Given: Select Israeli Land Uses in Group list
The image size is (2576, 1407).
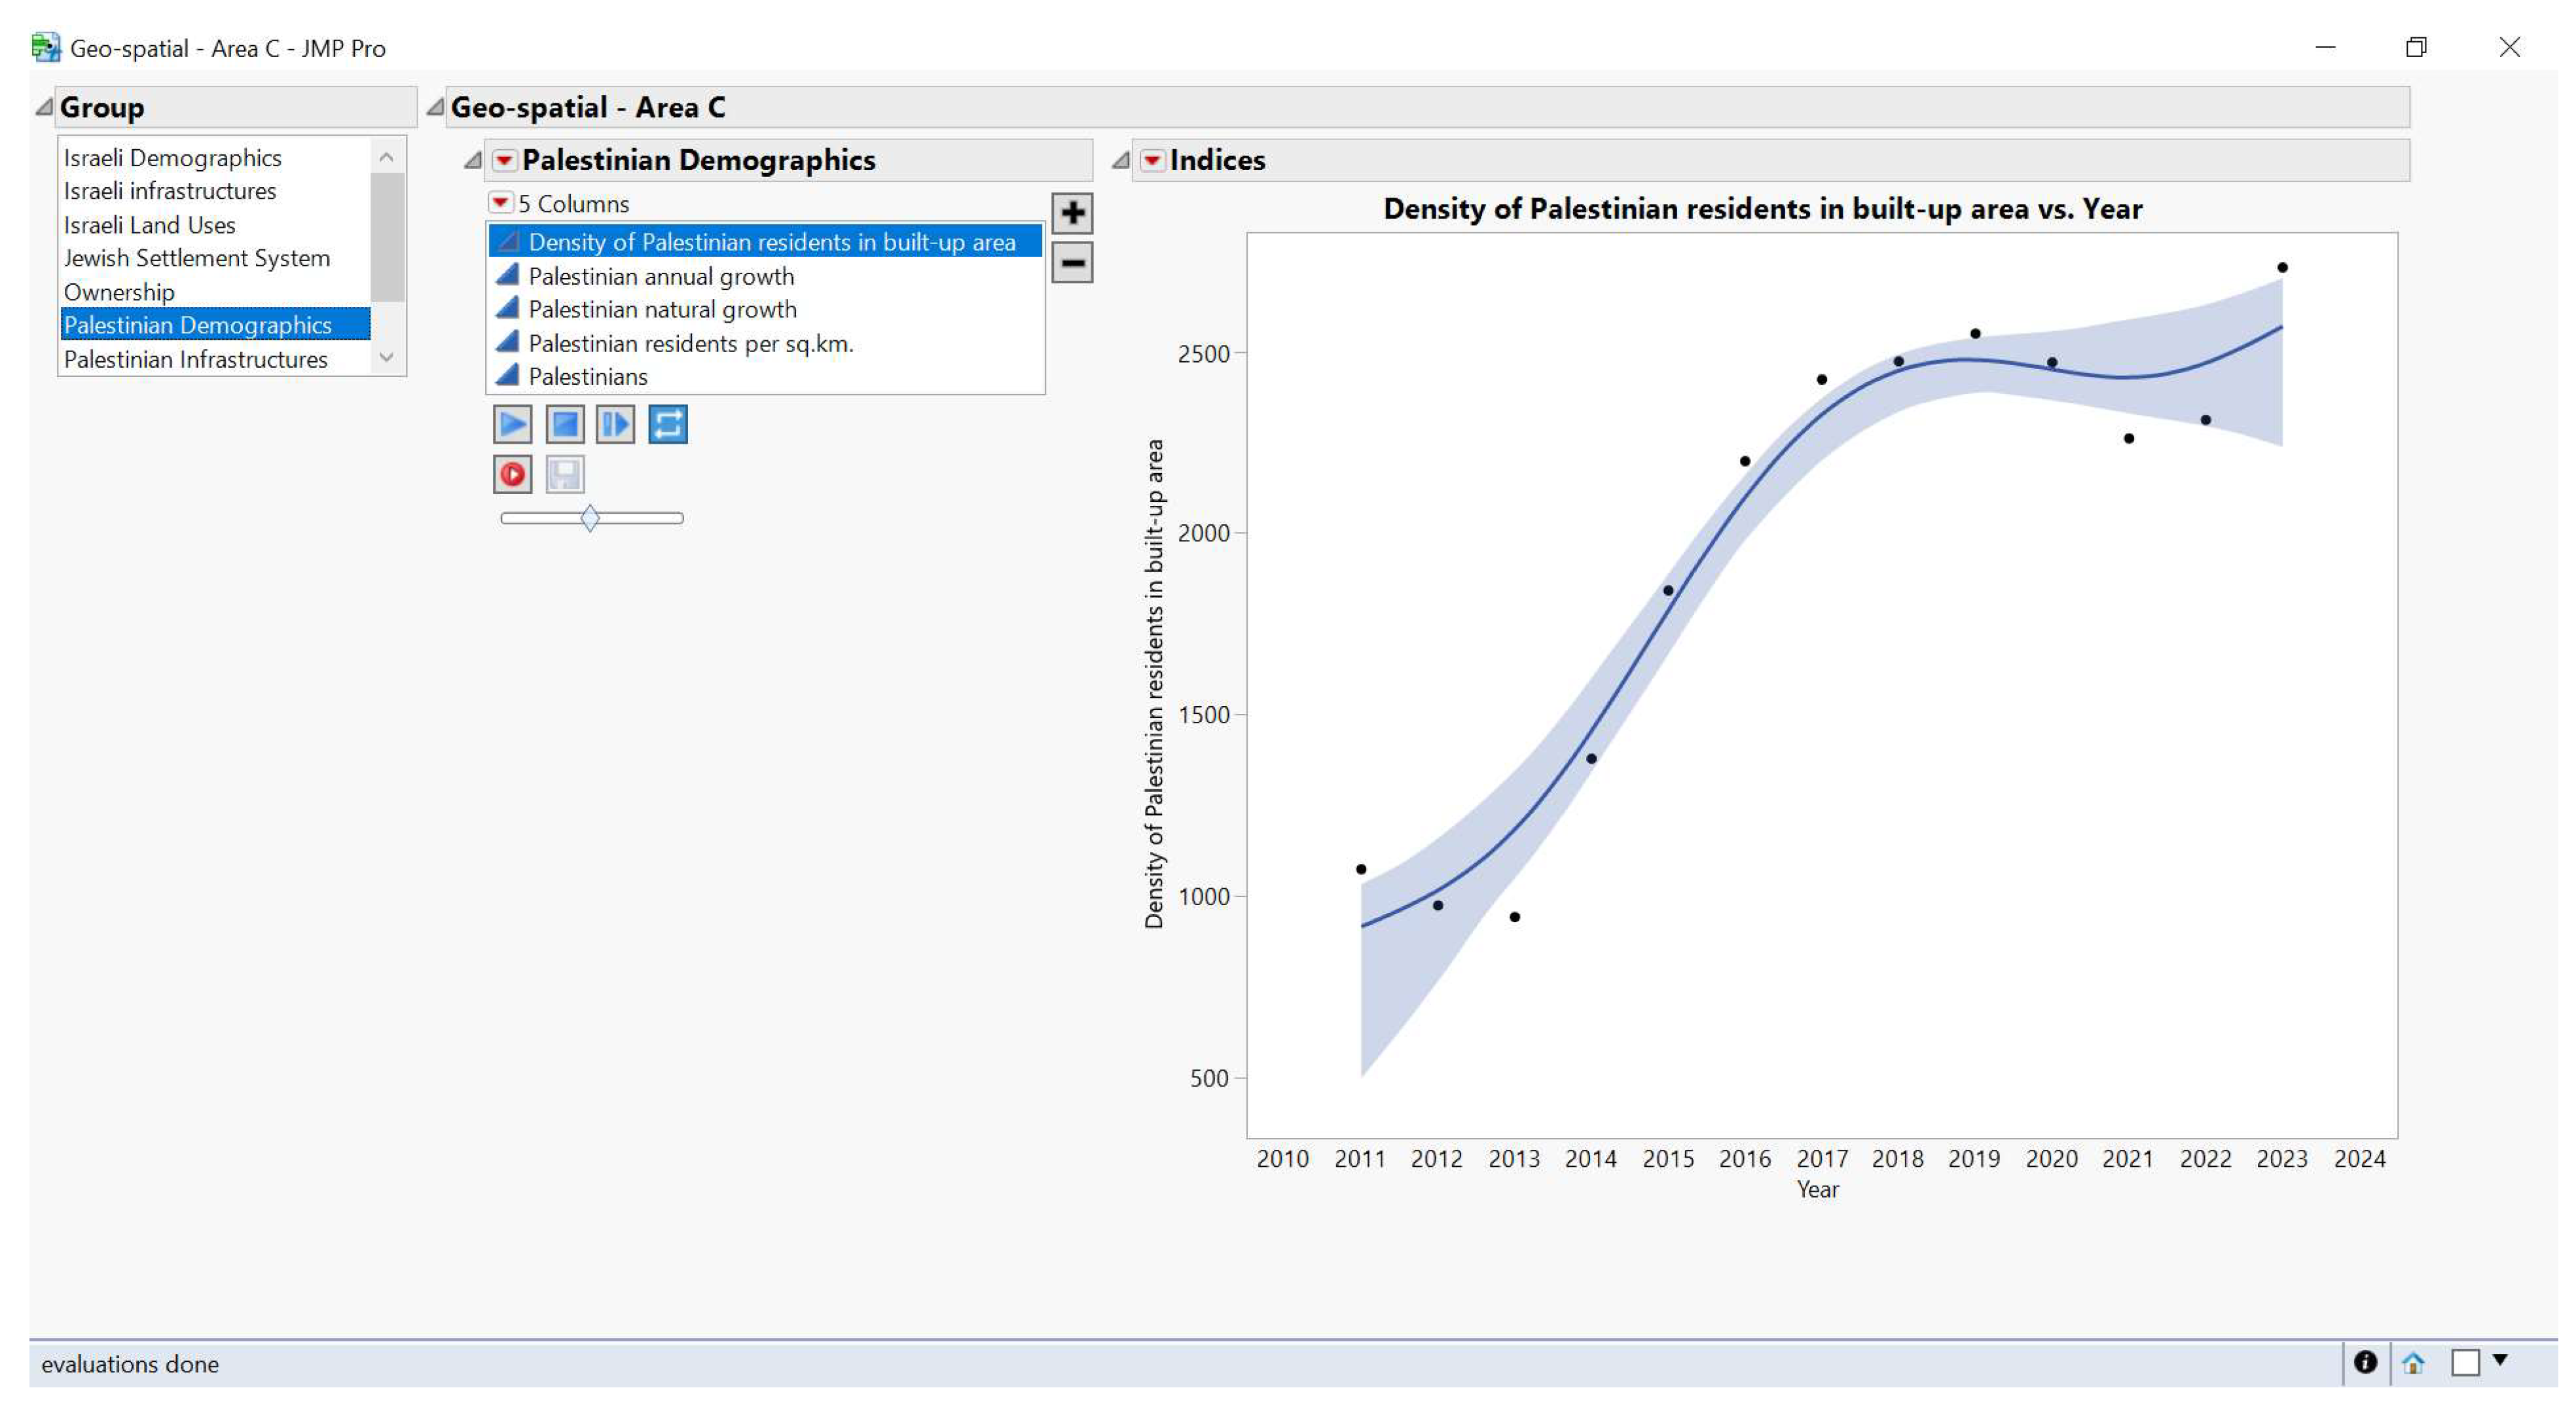Looking at the screenshot, I should click(x=150, y=225).
